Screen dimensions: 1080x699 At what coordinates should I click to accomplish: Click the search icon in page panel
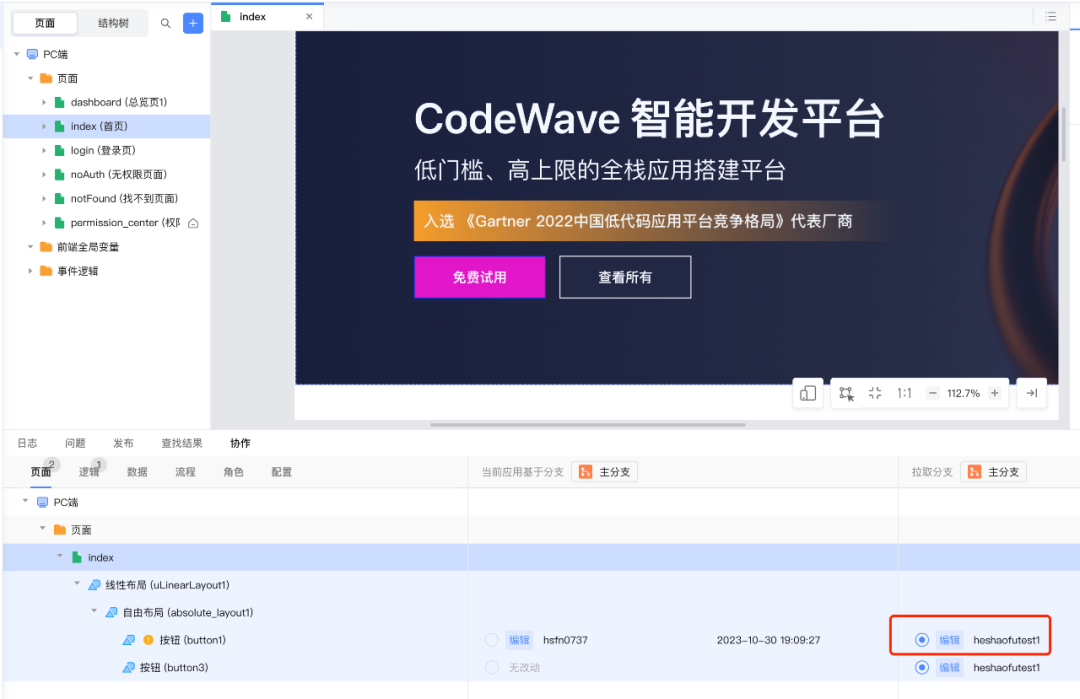165,23
